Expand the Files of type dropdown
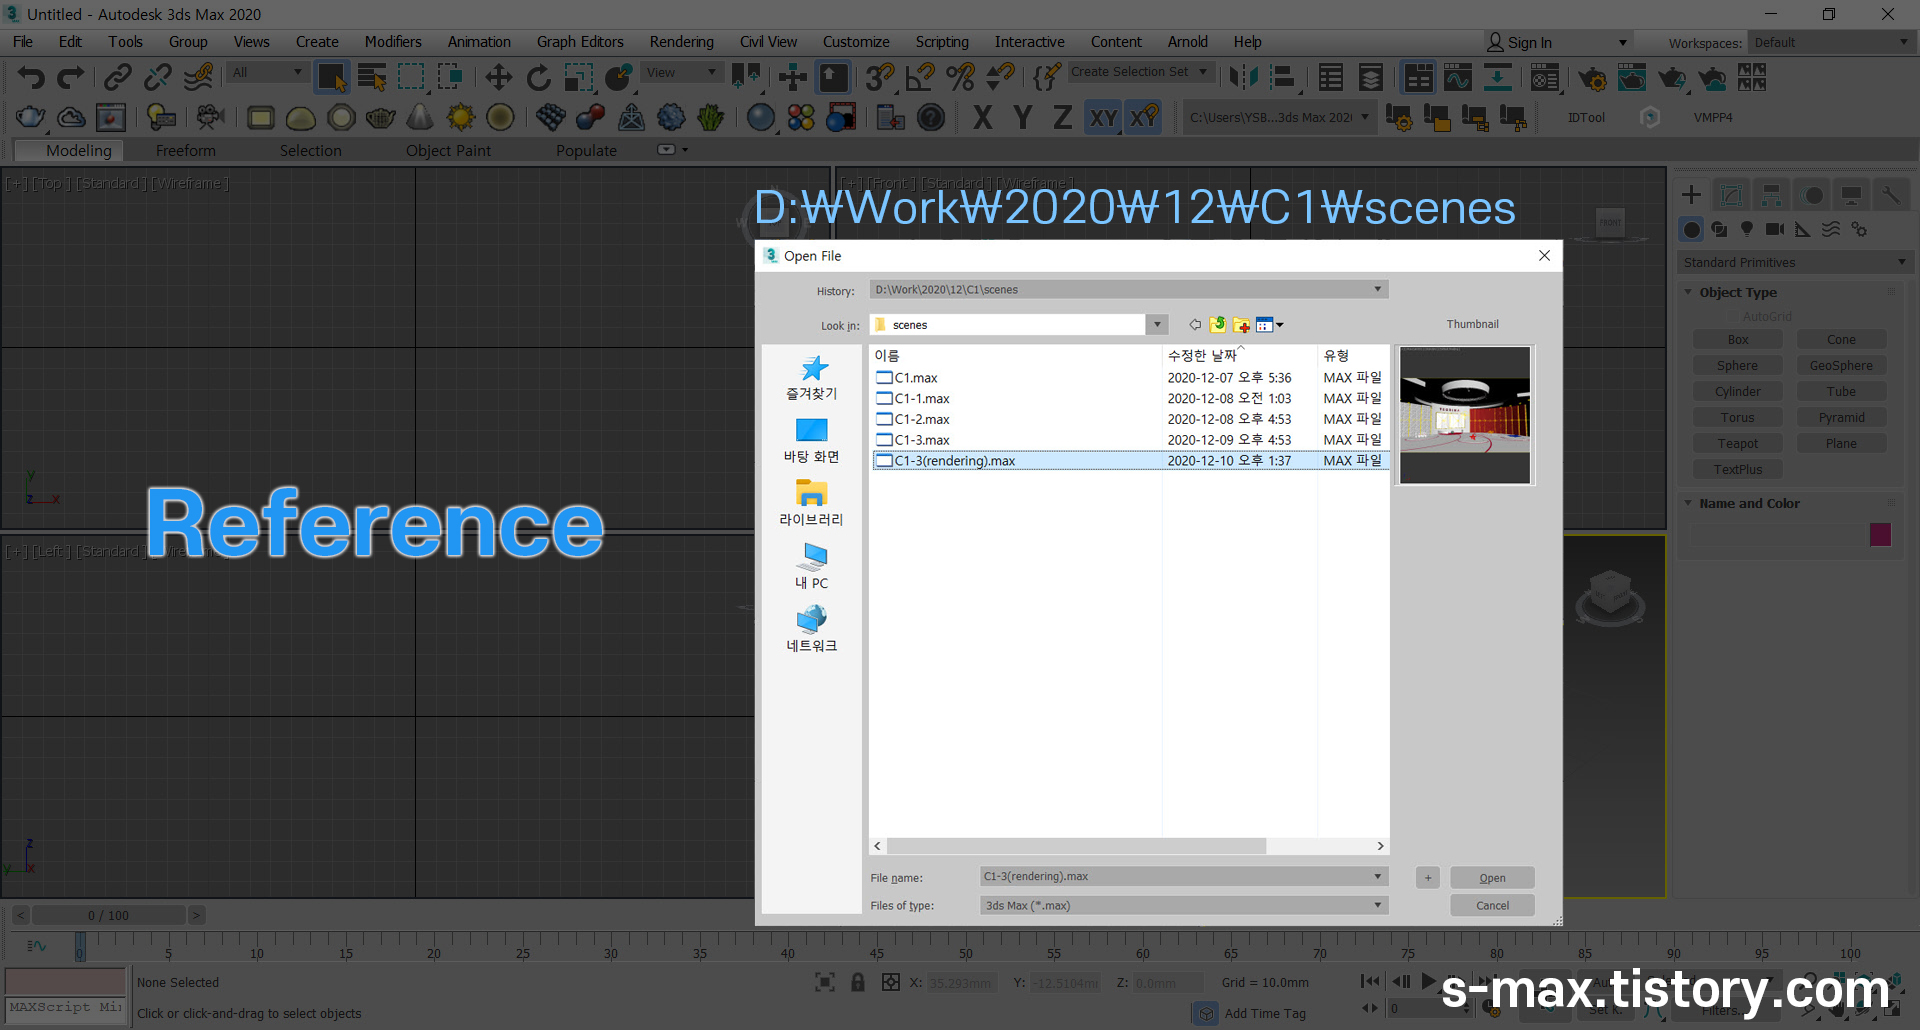1920x1030 pixels. pyautogui.click(x=1377, y=906)
